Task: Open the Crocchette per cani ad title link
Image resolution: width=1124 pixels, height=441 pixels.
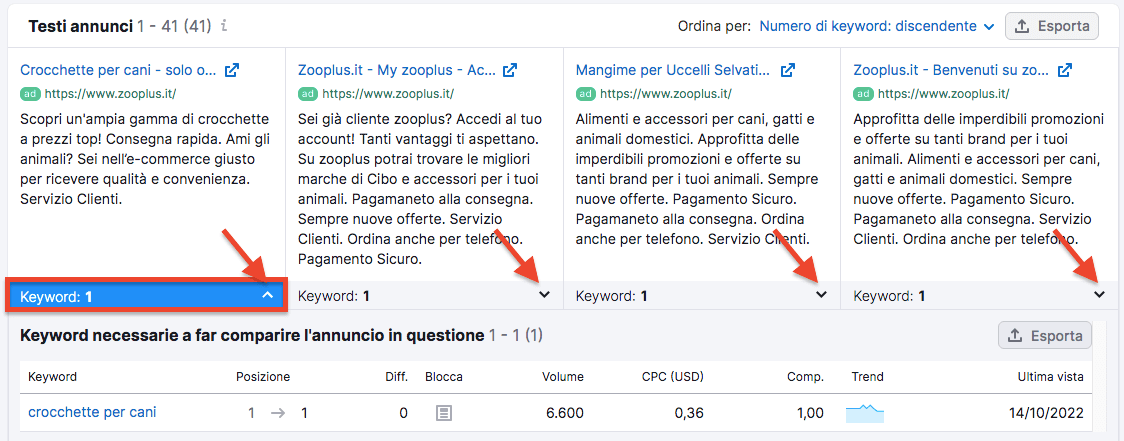Action: (118, 70)
